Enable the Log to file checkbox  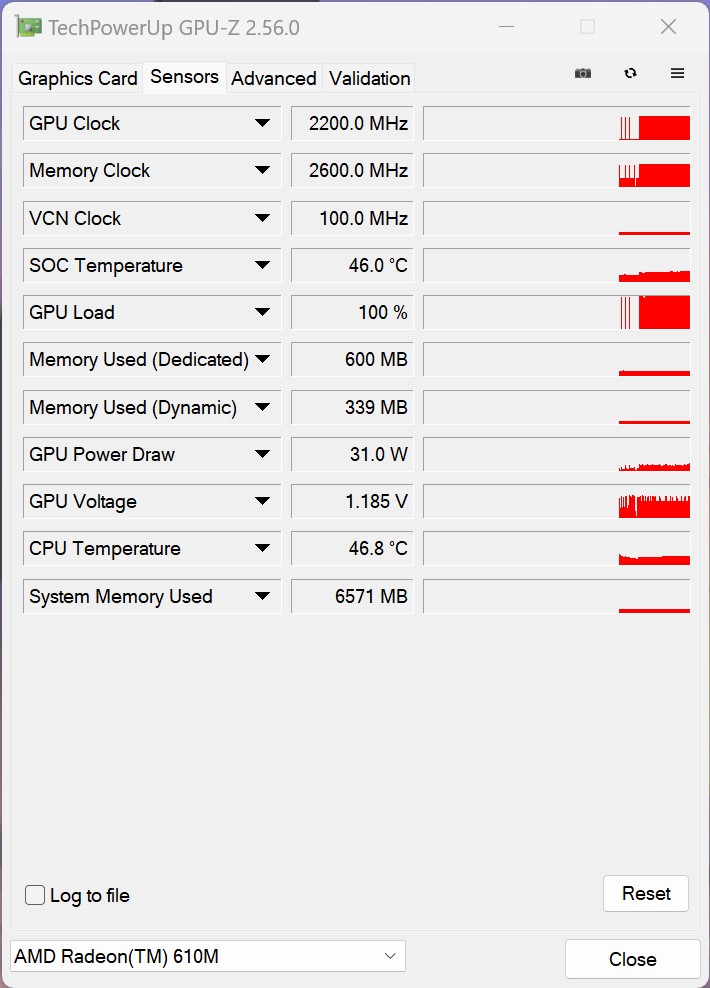[x=35, y=895]
